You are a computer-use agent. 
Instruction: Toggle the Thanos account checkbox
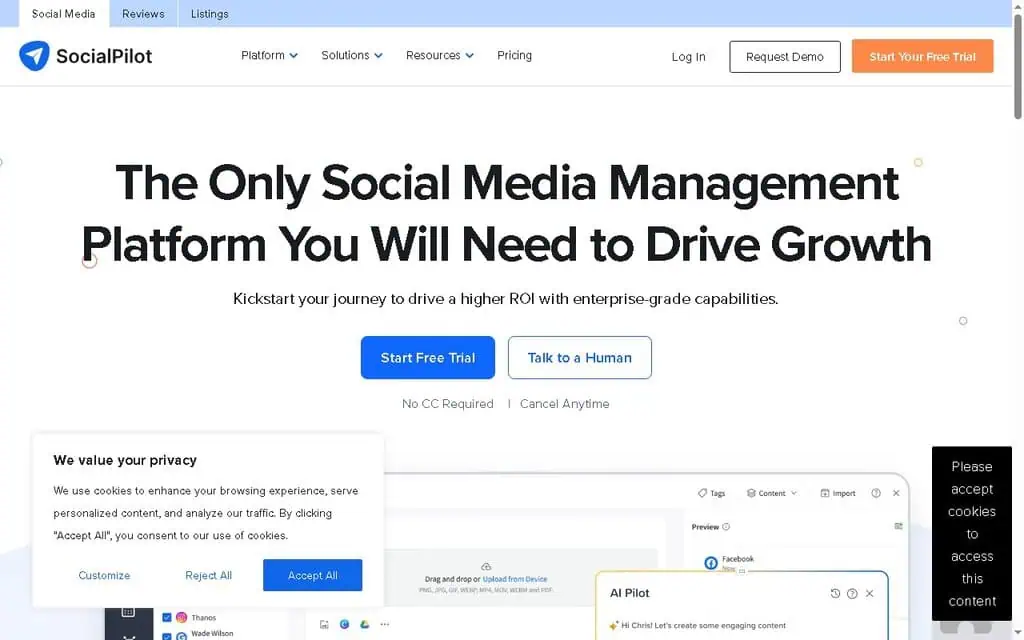pyautogui.click(x=167, y=617)
